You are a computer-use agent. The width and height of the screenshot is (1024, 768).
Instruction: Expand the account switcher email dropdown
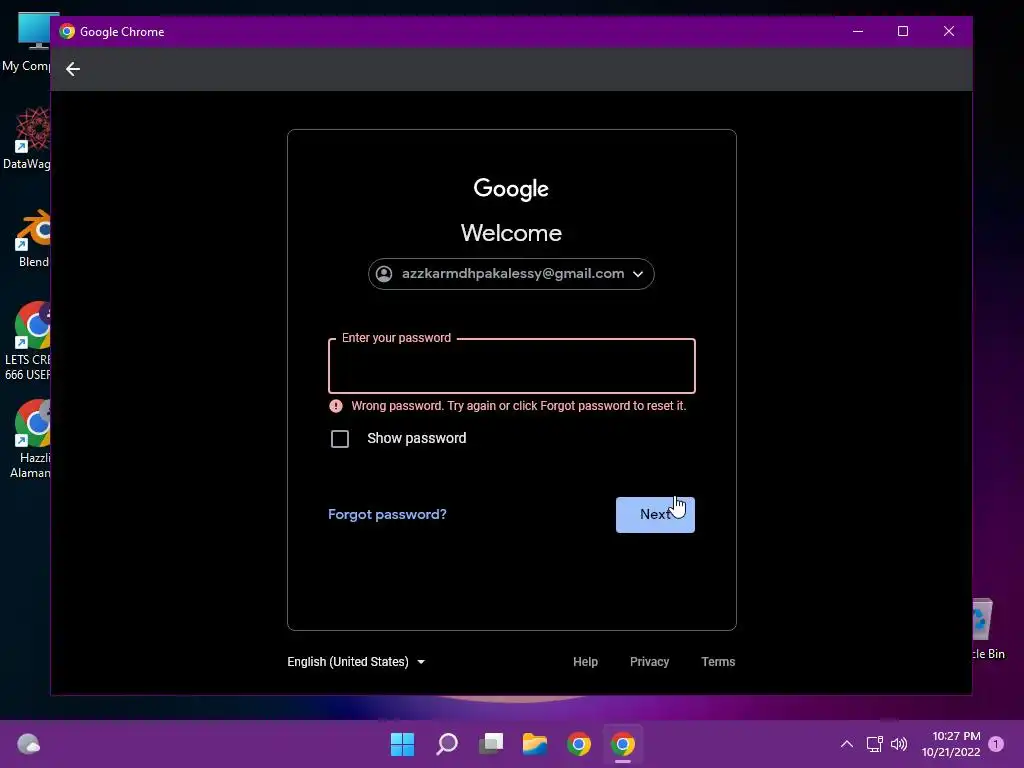(511, 274)
